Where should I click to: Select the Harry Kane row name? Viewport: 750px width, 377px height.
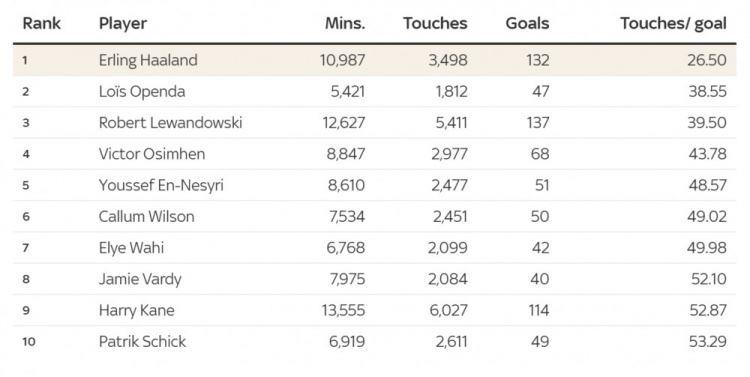tap(137, 311)
